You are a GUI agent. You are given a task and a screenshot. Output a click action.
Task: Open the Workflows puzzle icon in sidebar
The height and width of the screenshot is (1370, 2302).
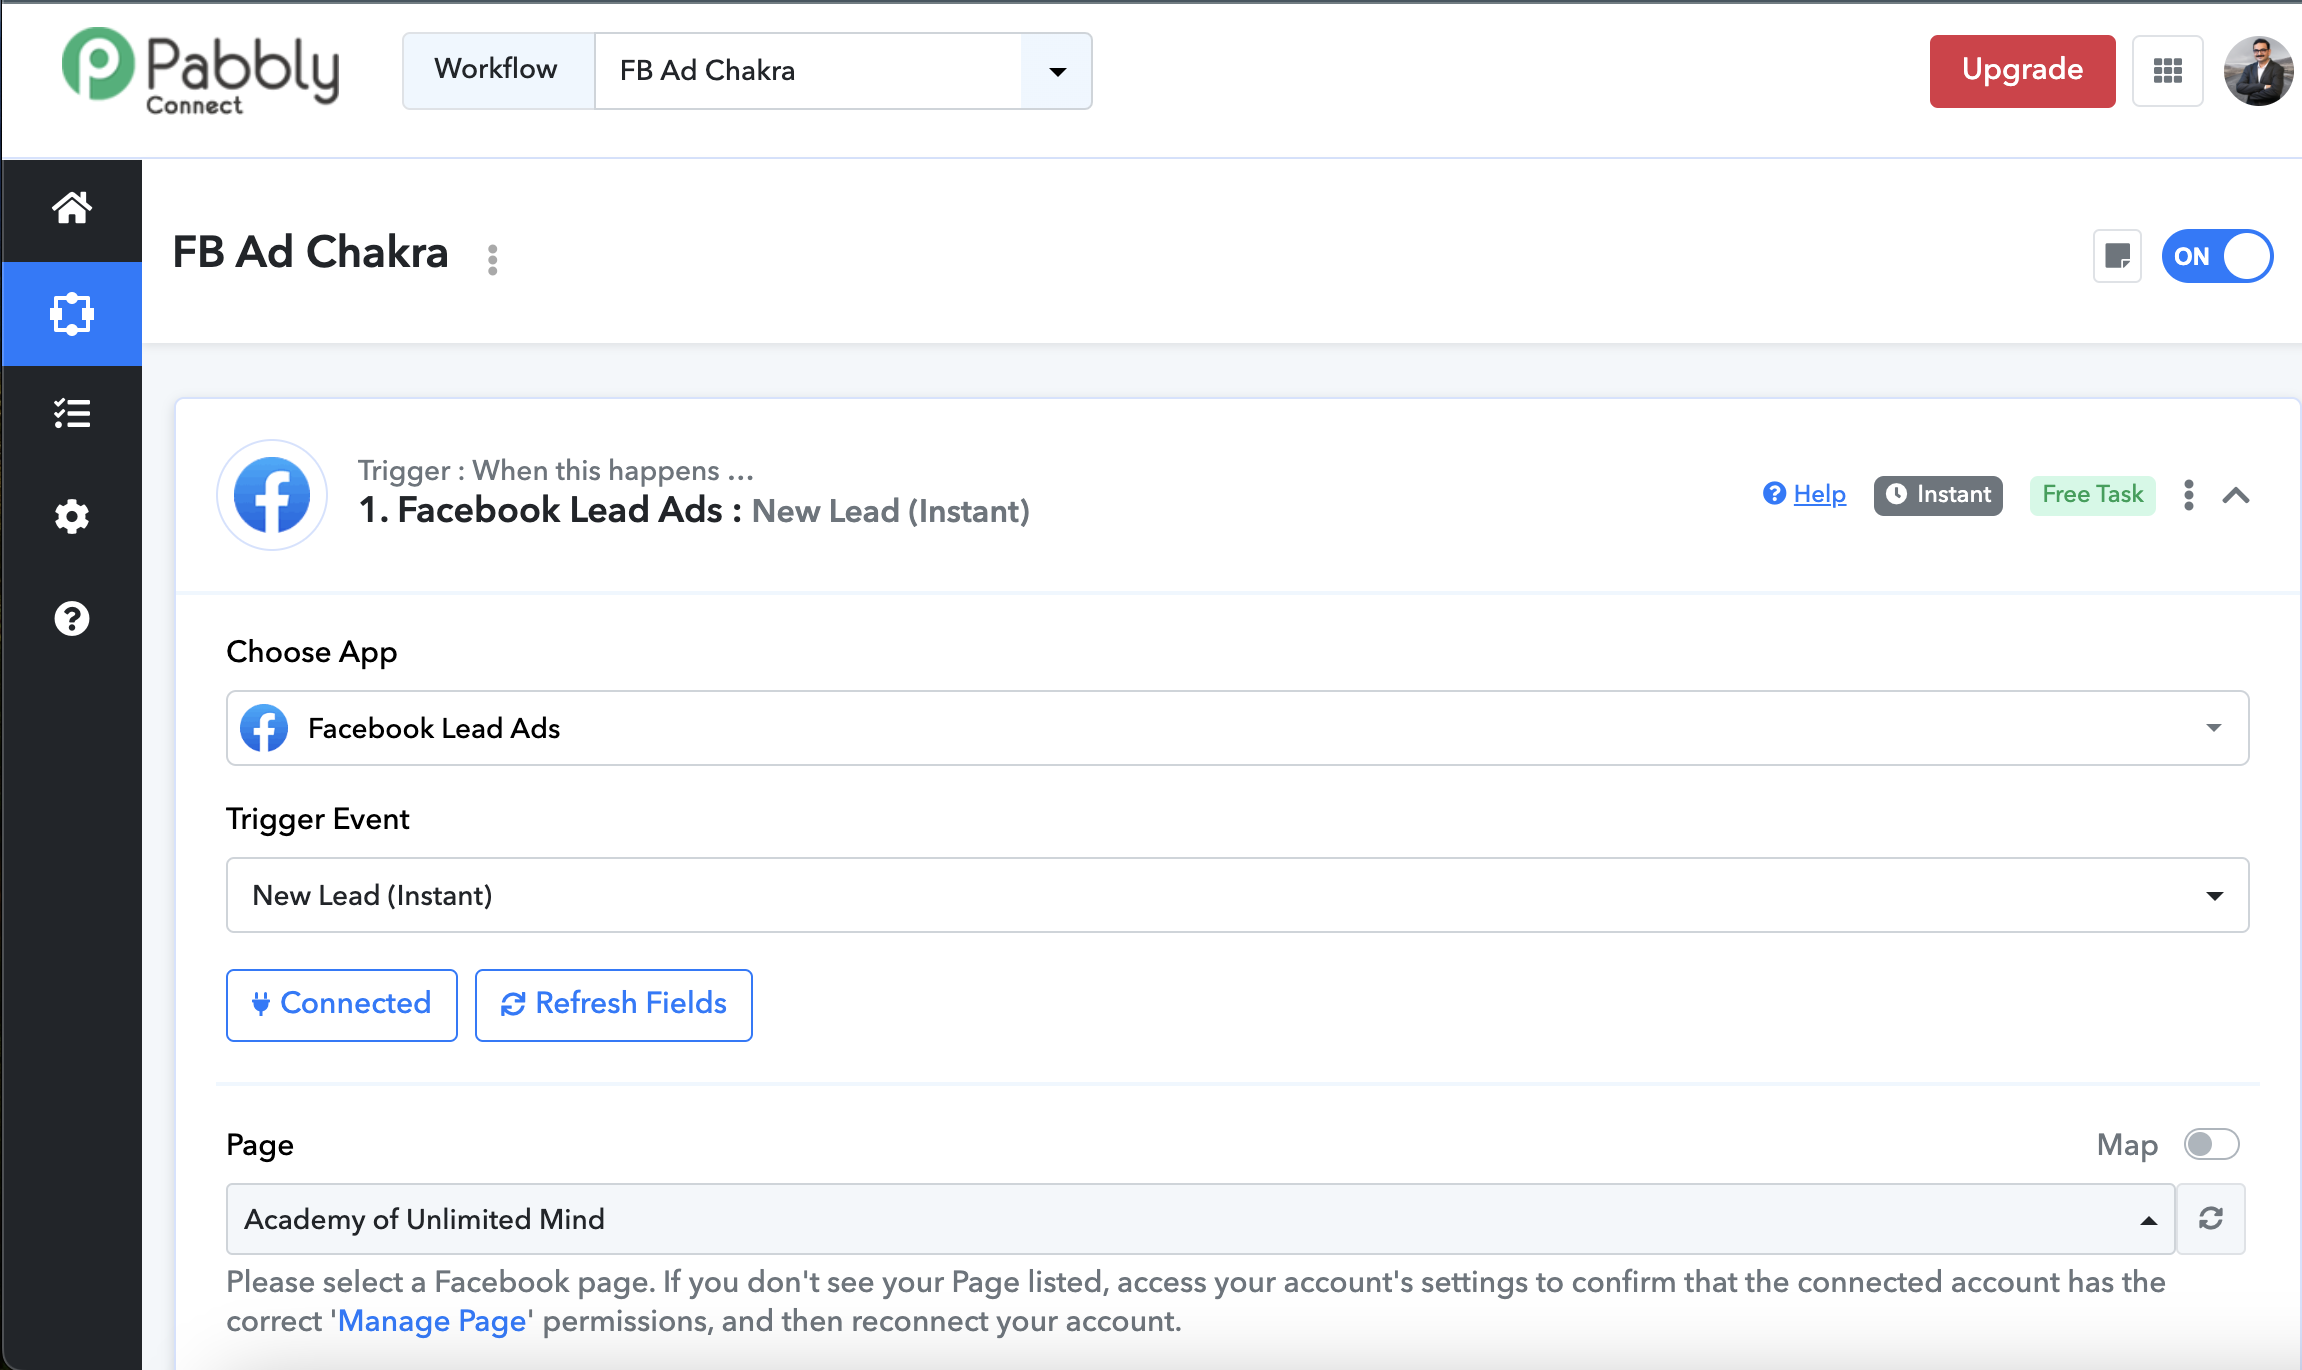point(72,314)
